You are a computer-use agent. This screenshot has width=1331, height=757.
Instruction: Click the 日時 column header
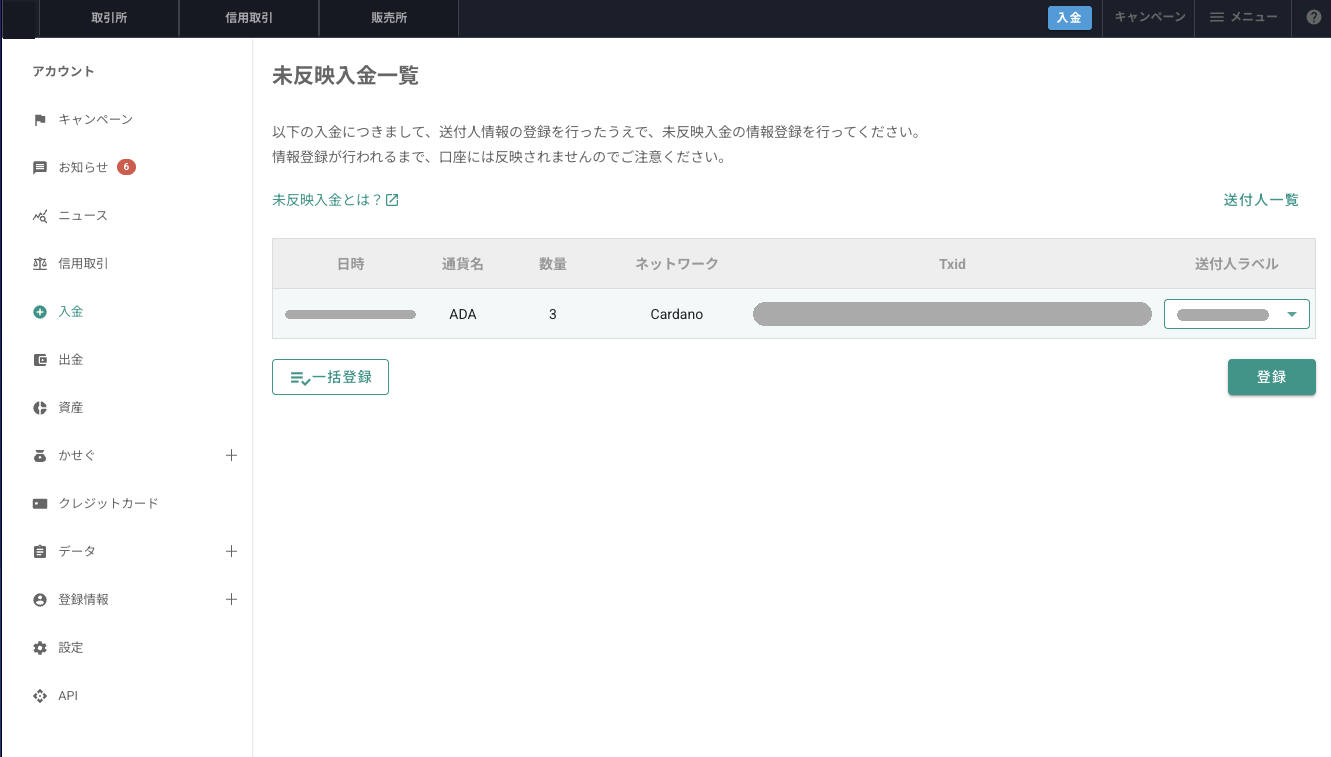click(x=350, y=264)
